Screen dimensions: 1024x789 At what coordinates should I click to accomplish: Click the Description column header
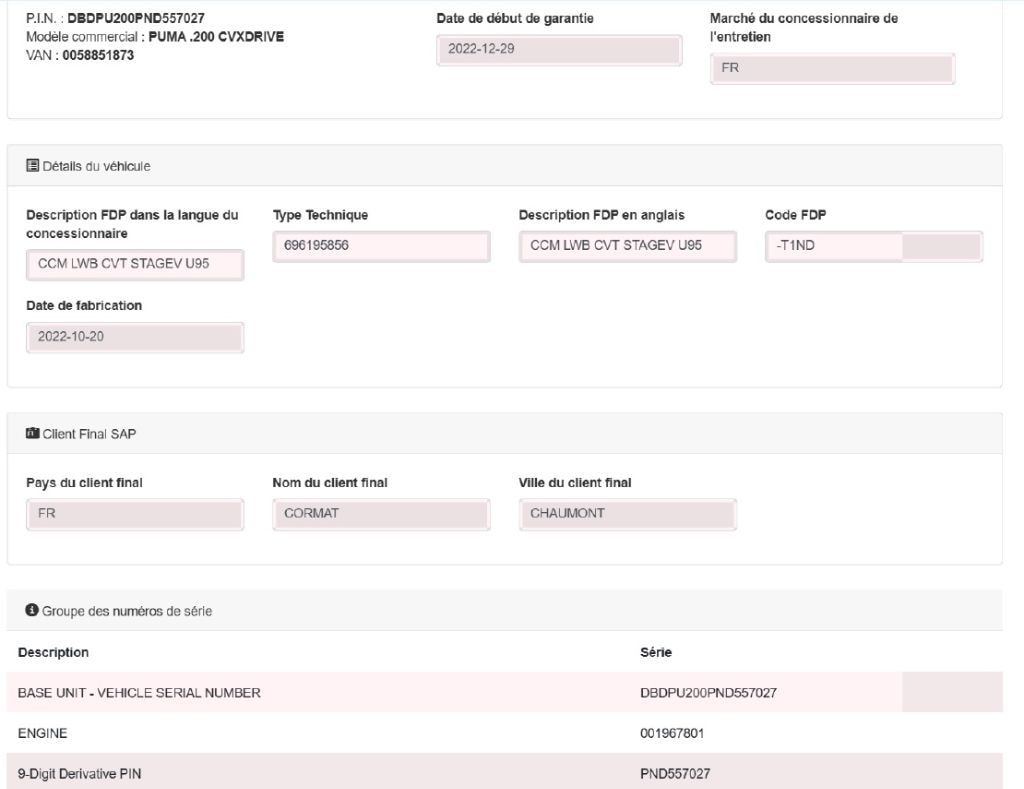(54, 652)
